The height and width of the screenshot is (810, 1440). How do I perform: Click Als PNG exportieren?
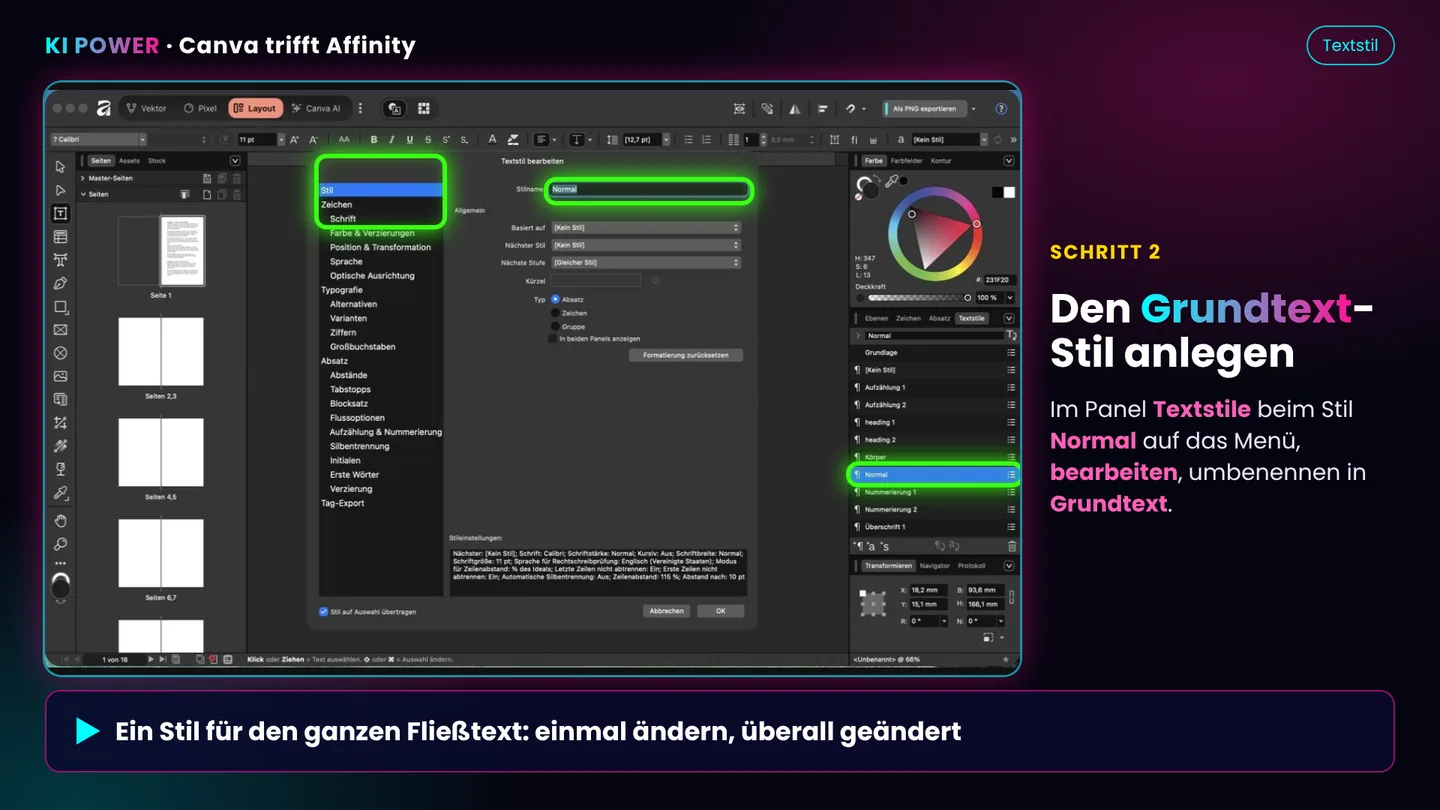pyautogui.click(x=927, y=108)
